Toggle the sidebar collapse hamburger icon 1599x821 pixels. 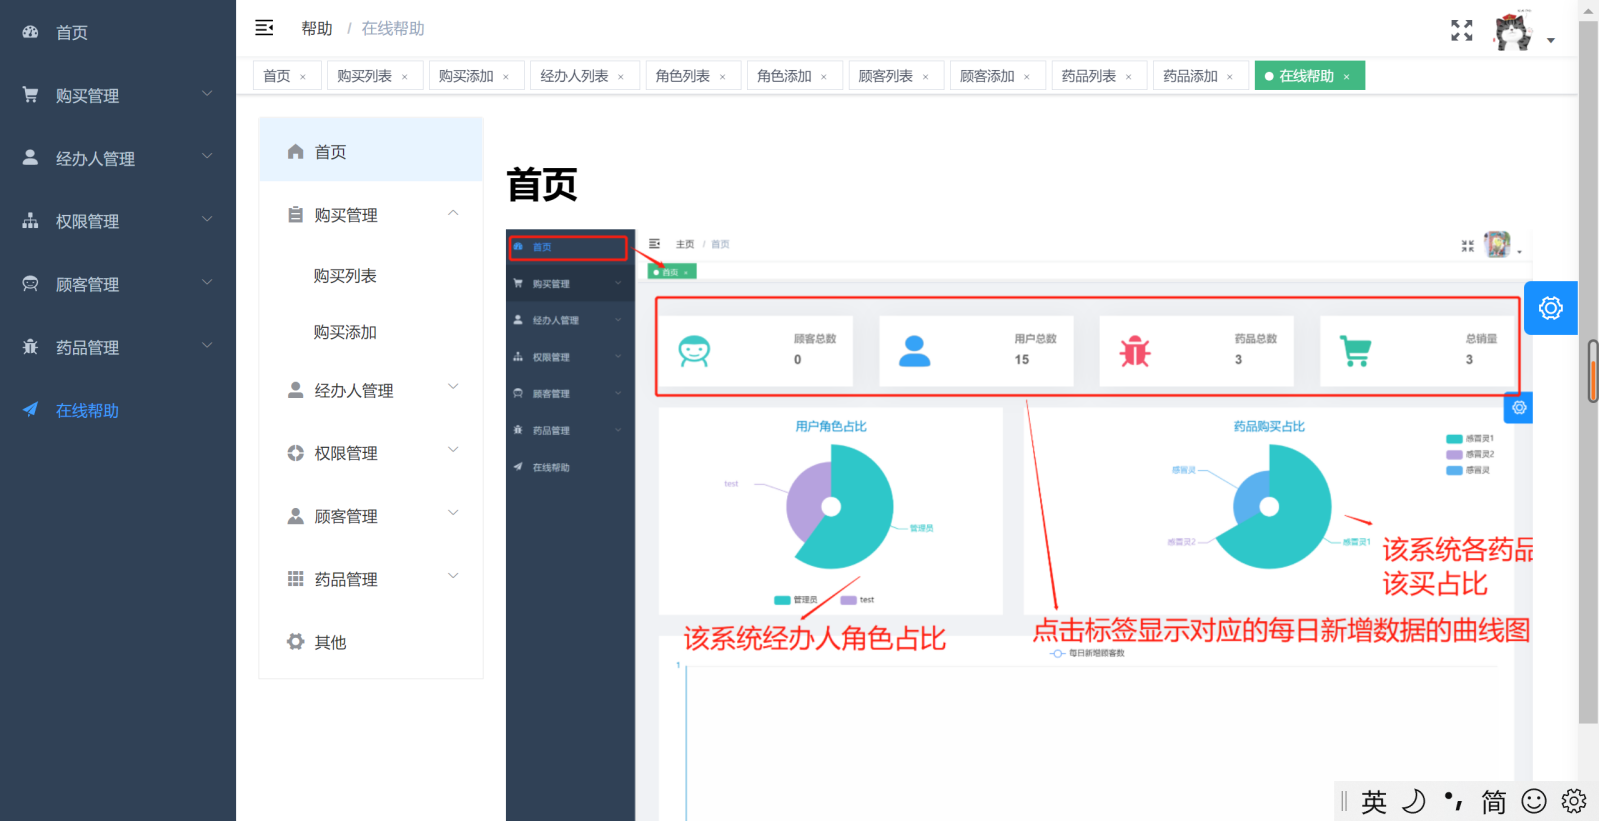(x=264, y=28)
